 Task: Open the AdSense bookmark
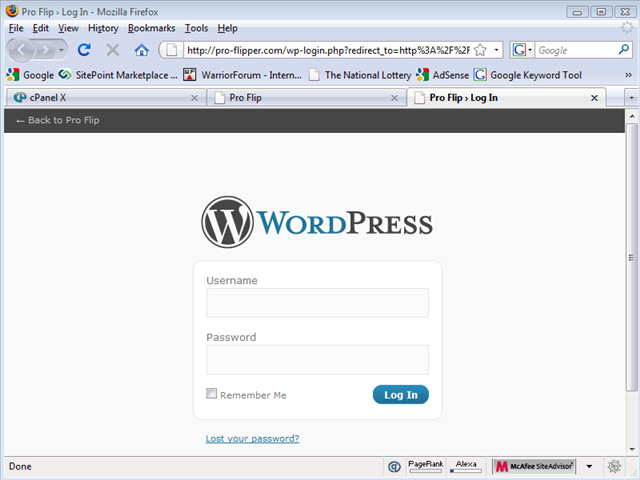coord(442,75)
